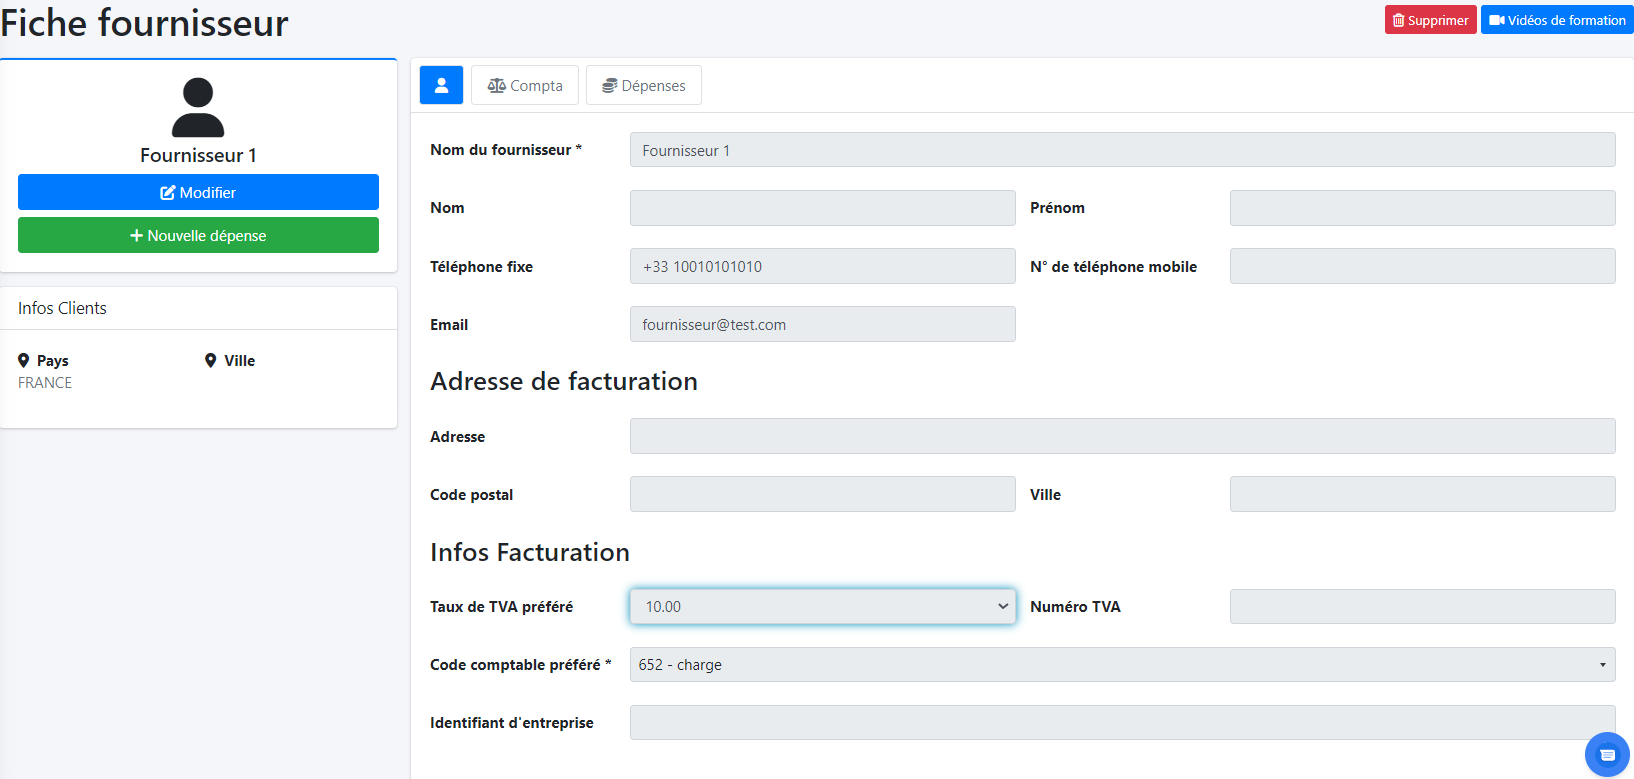
Task: Open the chat support bubble icon
Action: [1607, 755]
